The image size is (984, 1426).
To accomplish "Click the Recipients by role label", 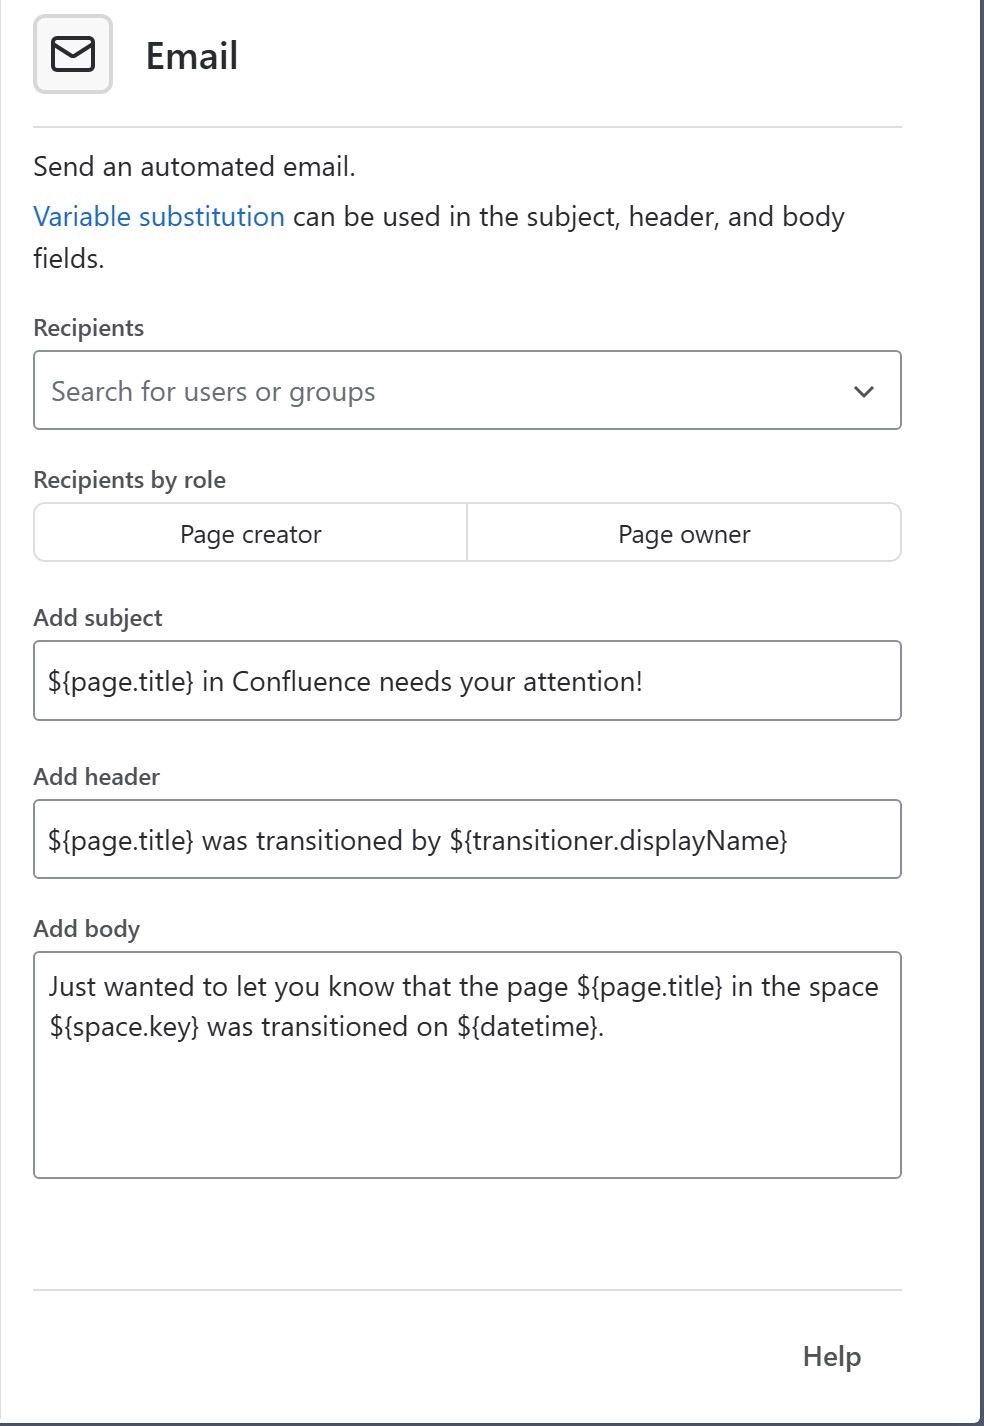I will 130,480.
